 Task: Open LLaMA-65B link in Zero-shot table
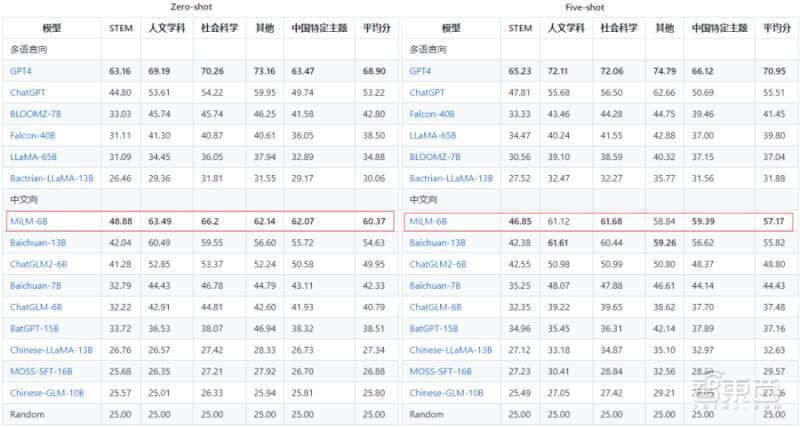33,157
